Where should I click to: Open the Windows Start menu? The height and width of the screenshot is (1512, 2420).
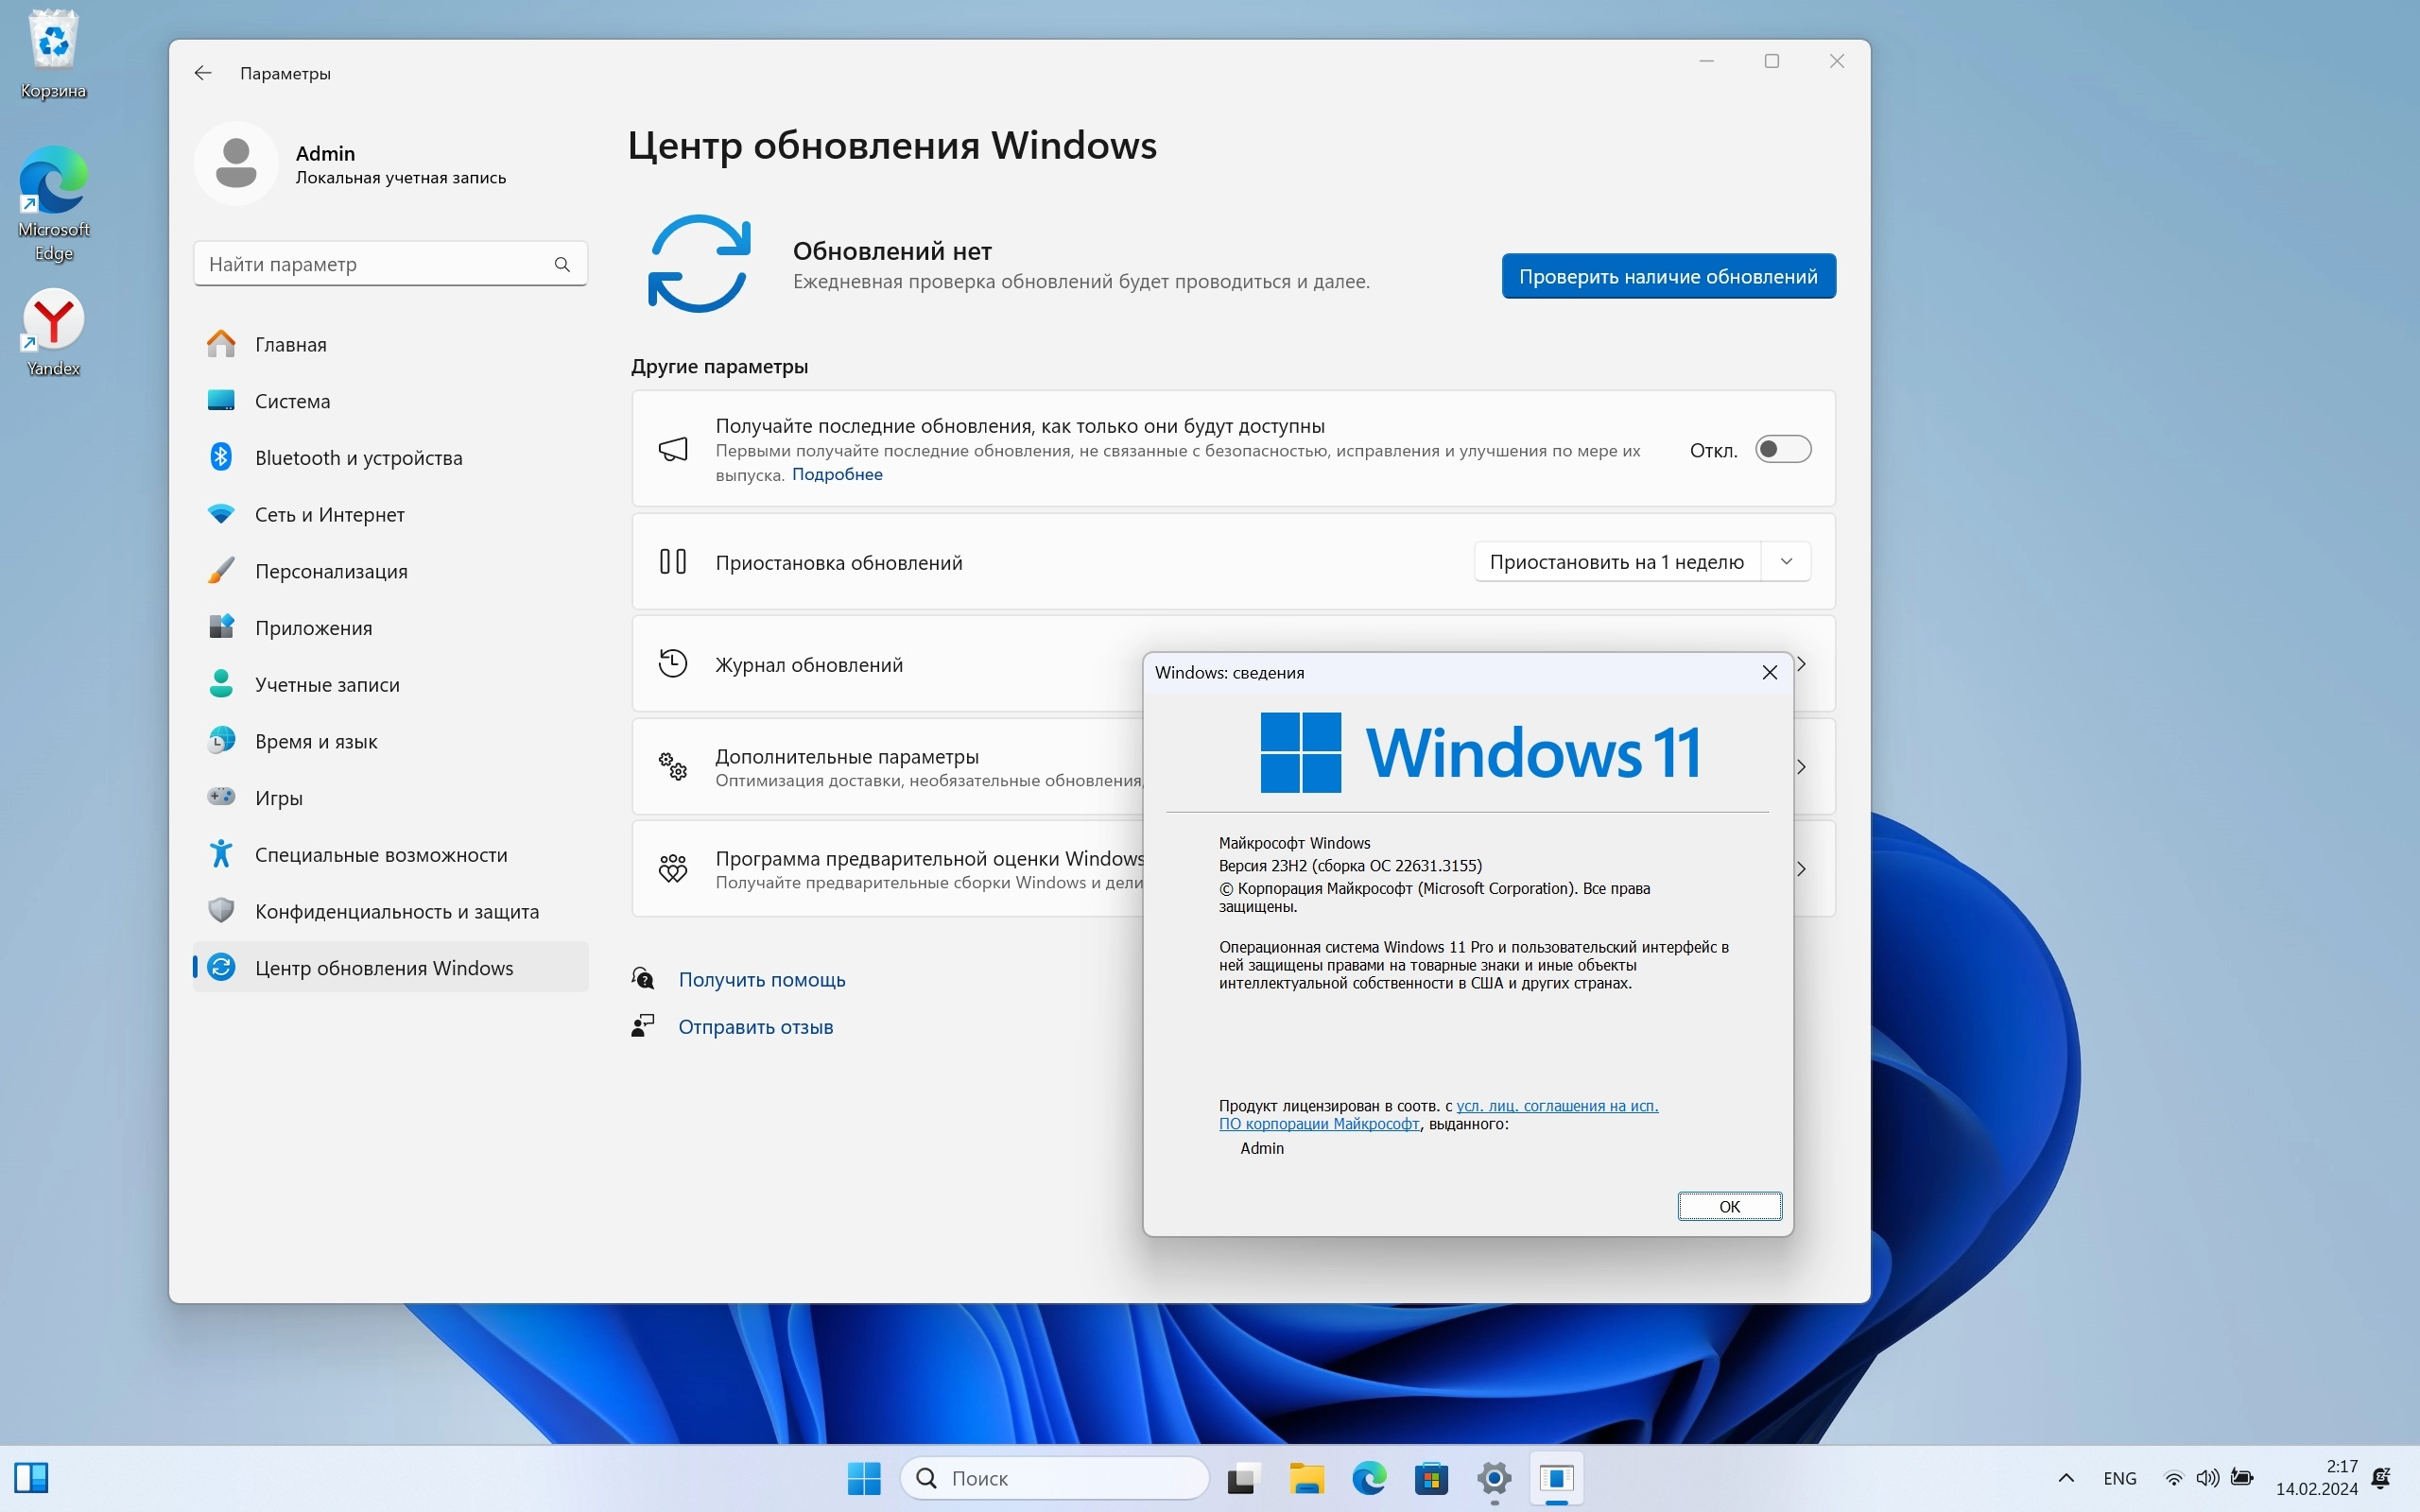tap(864, 1478)
